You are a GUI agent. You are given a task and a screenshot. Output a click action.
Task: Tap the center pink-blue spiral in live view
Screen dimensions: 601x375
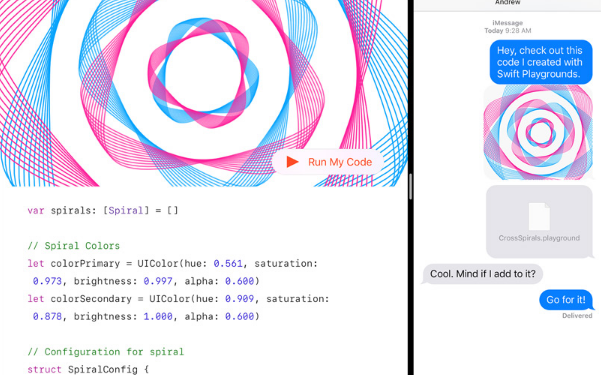pos(203,73)
